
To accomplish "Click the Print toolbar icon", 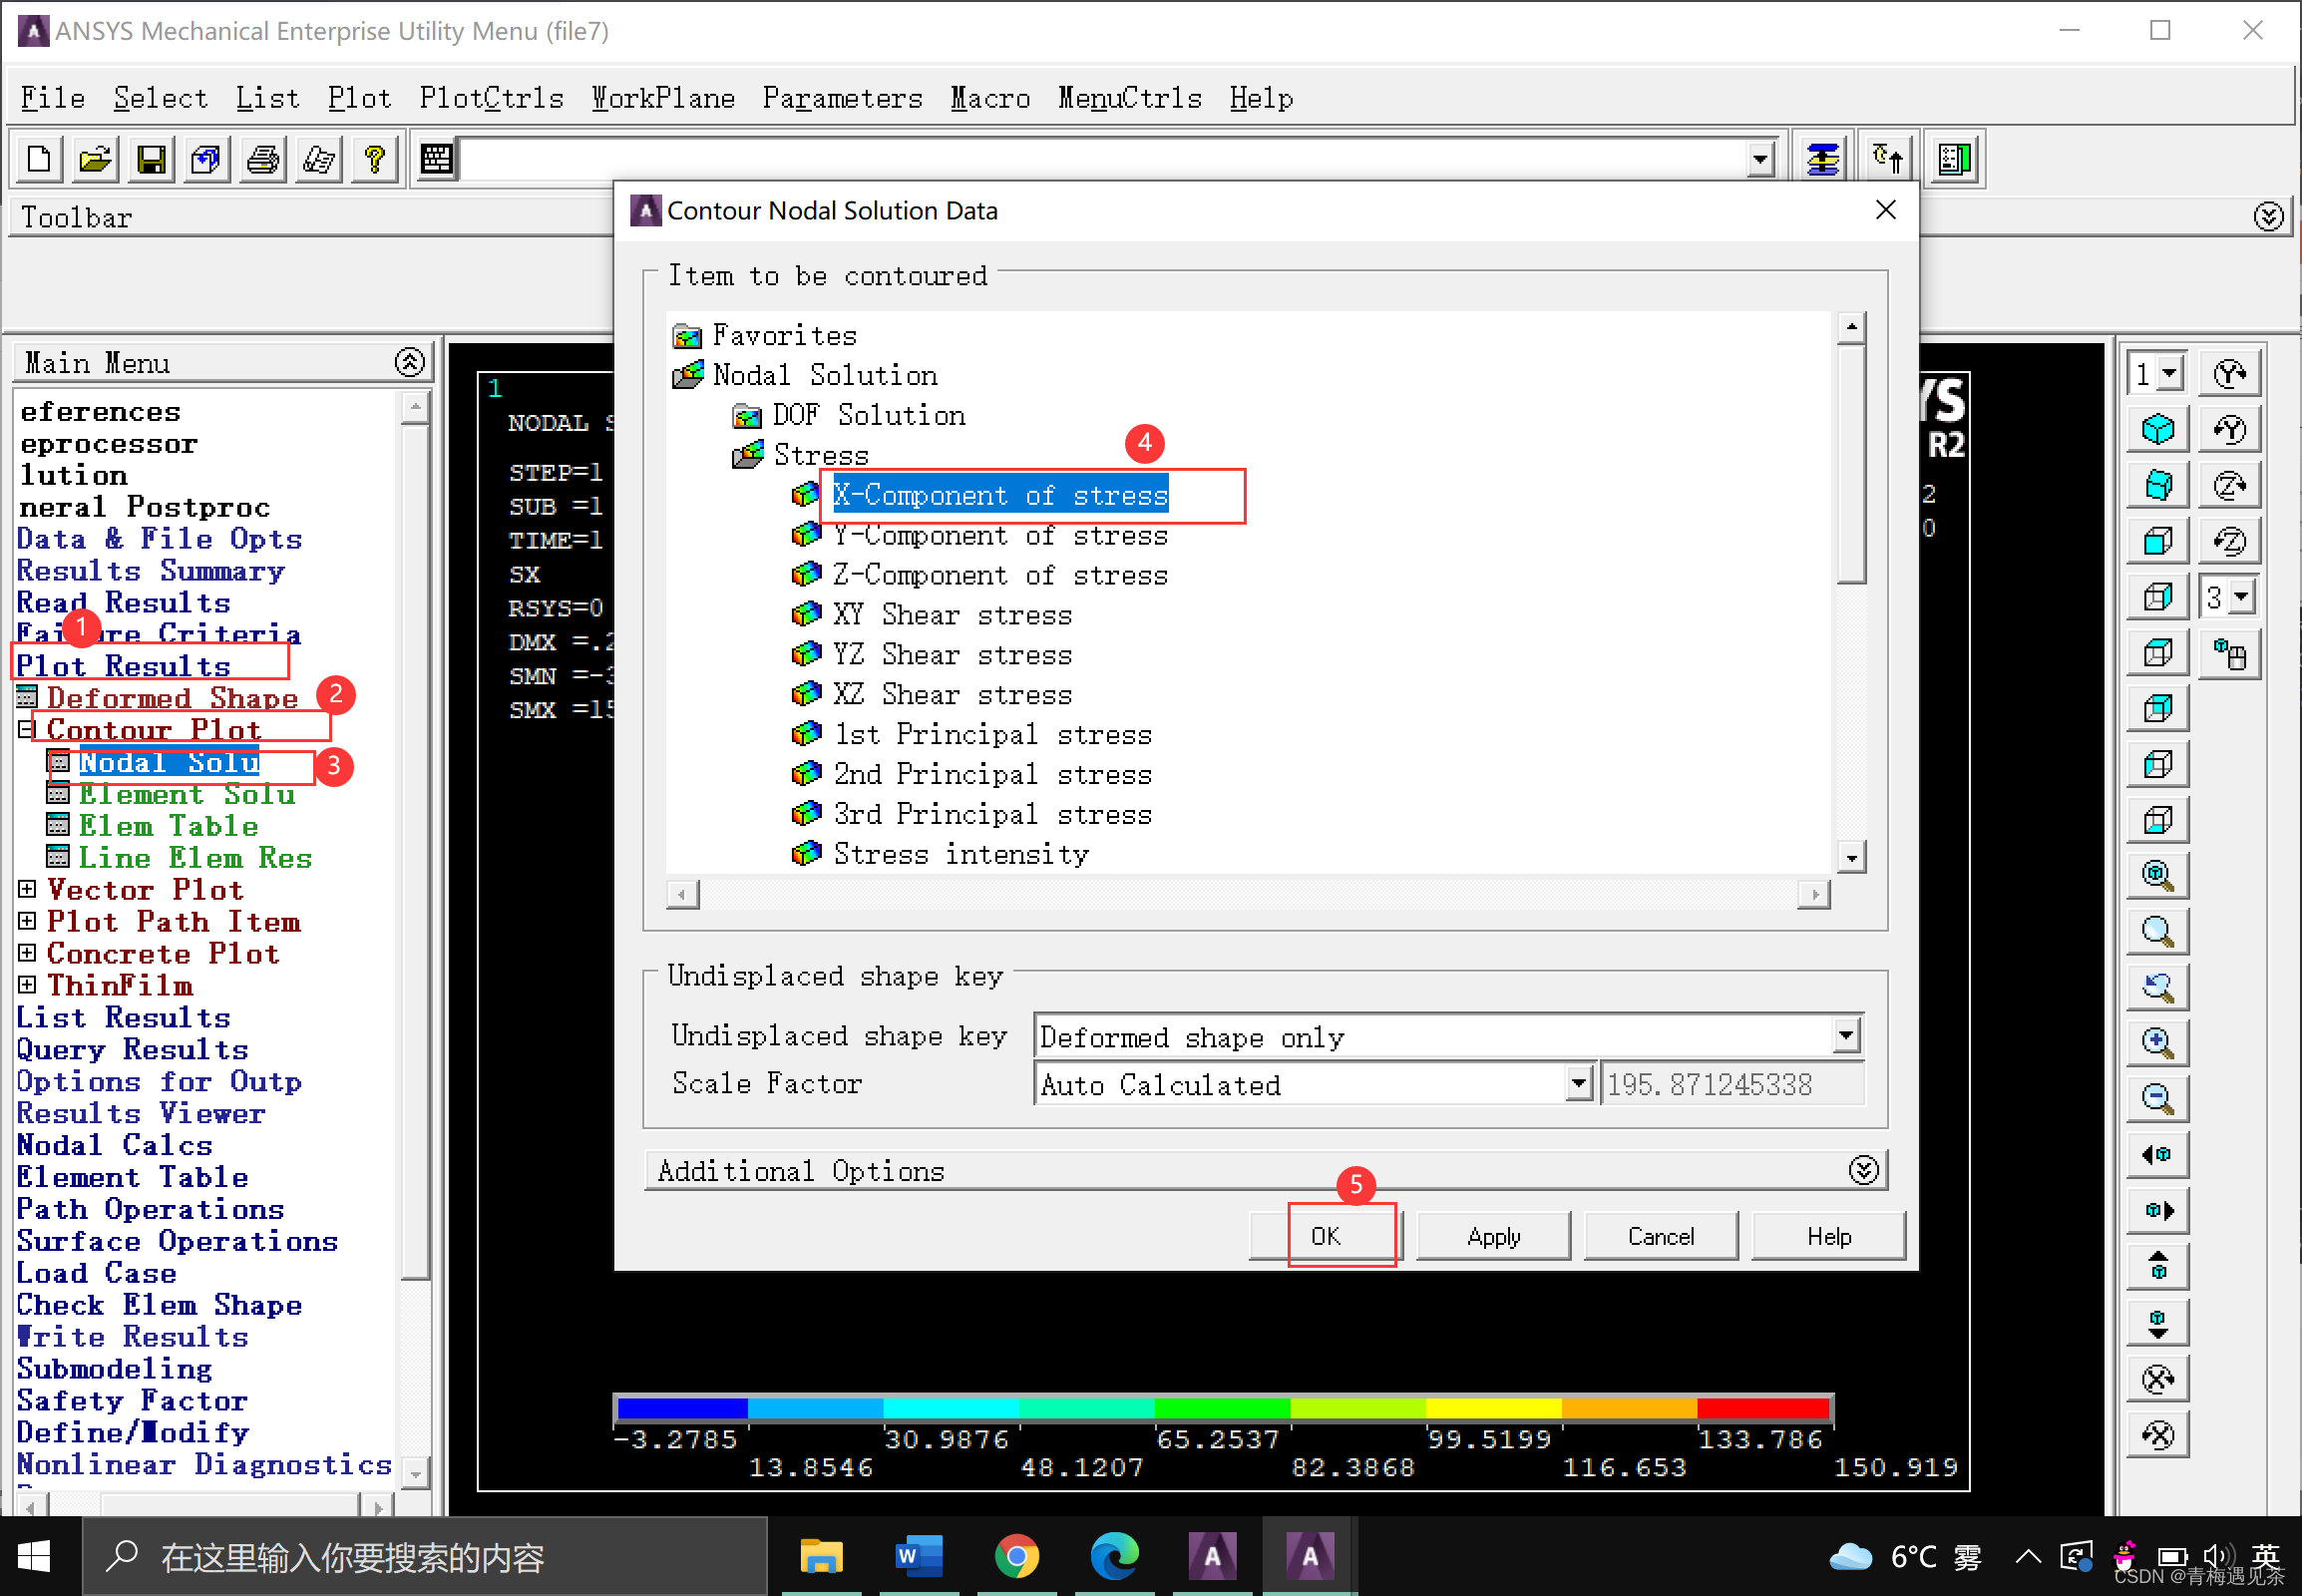I will (x=263, y=159).
